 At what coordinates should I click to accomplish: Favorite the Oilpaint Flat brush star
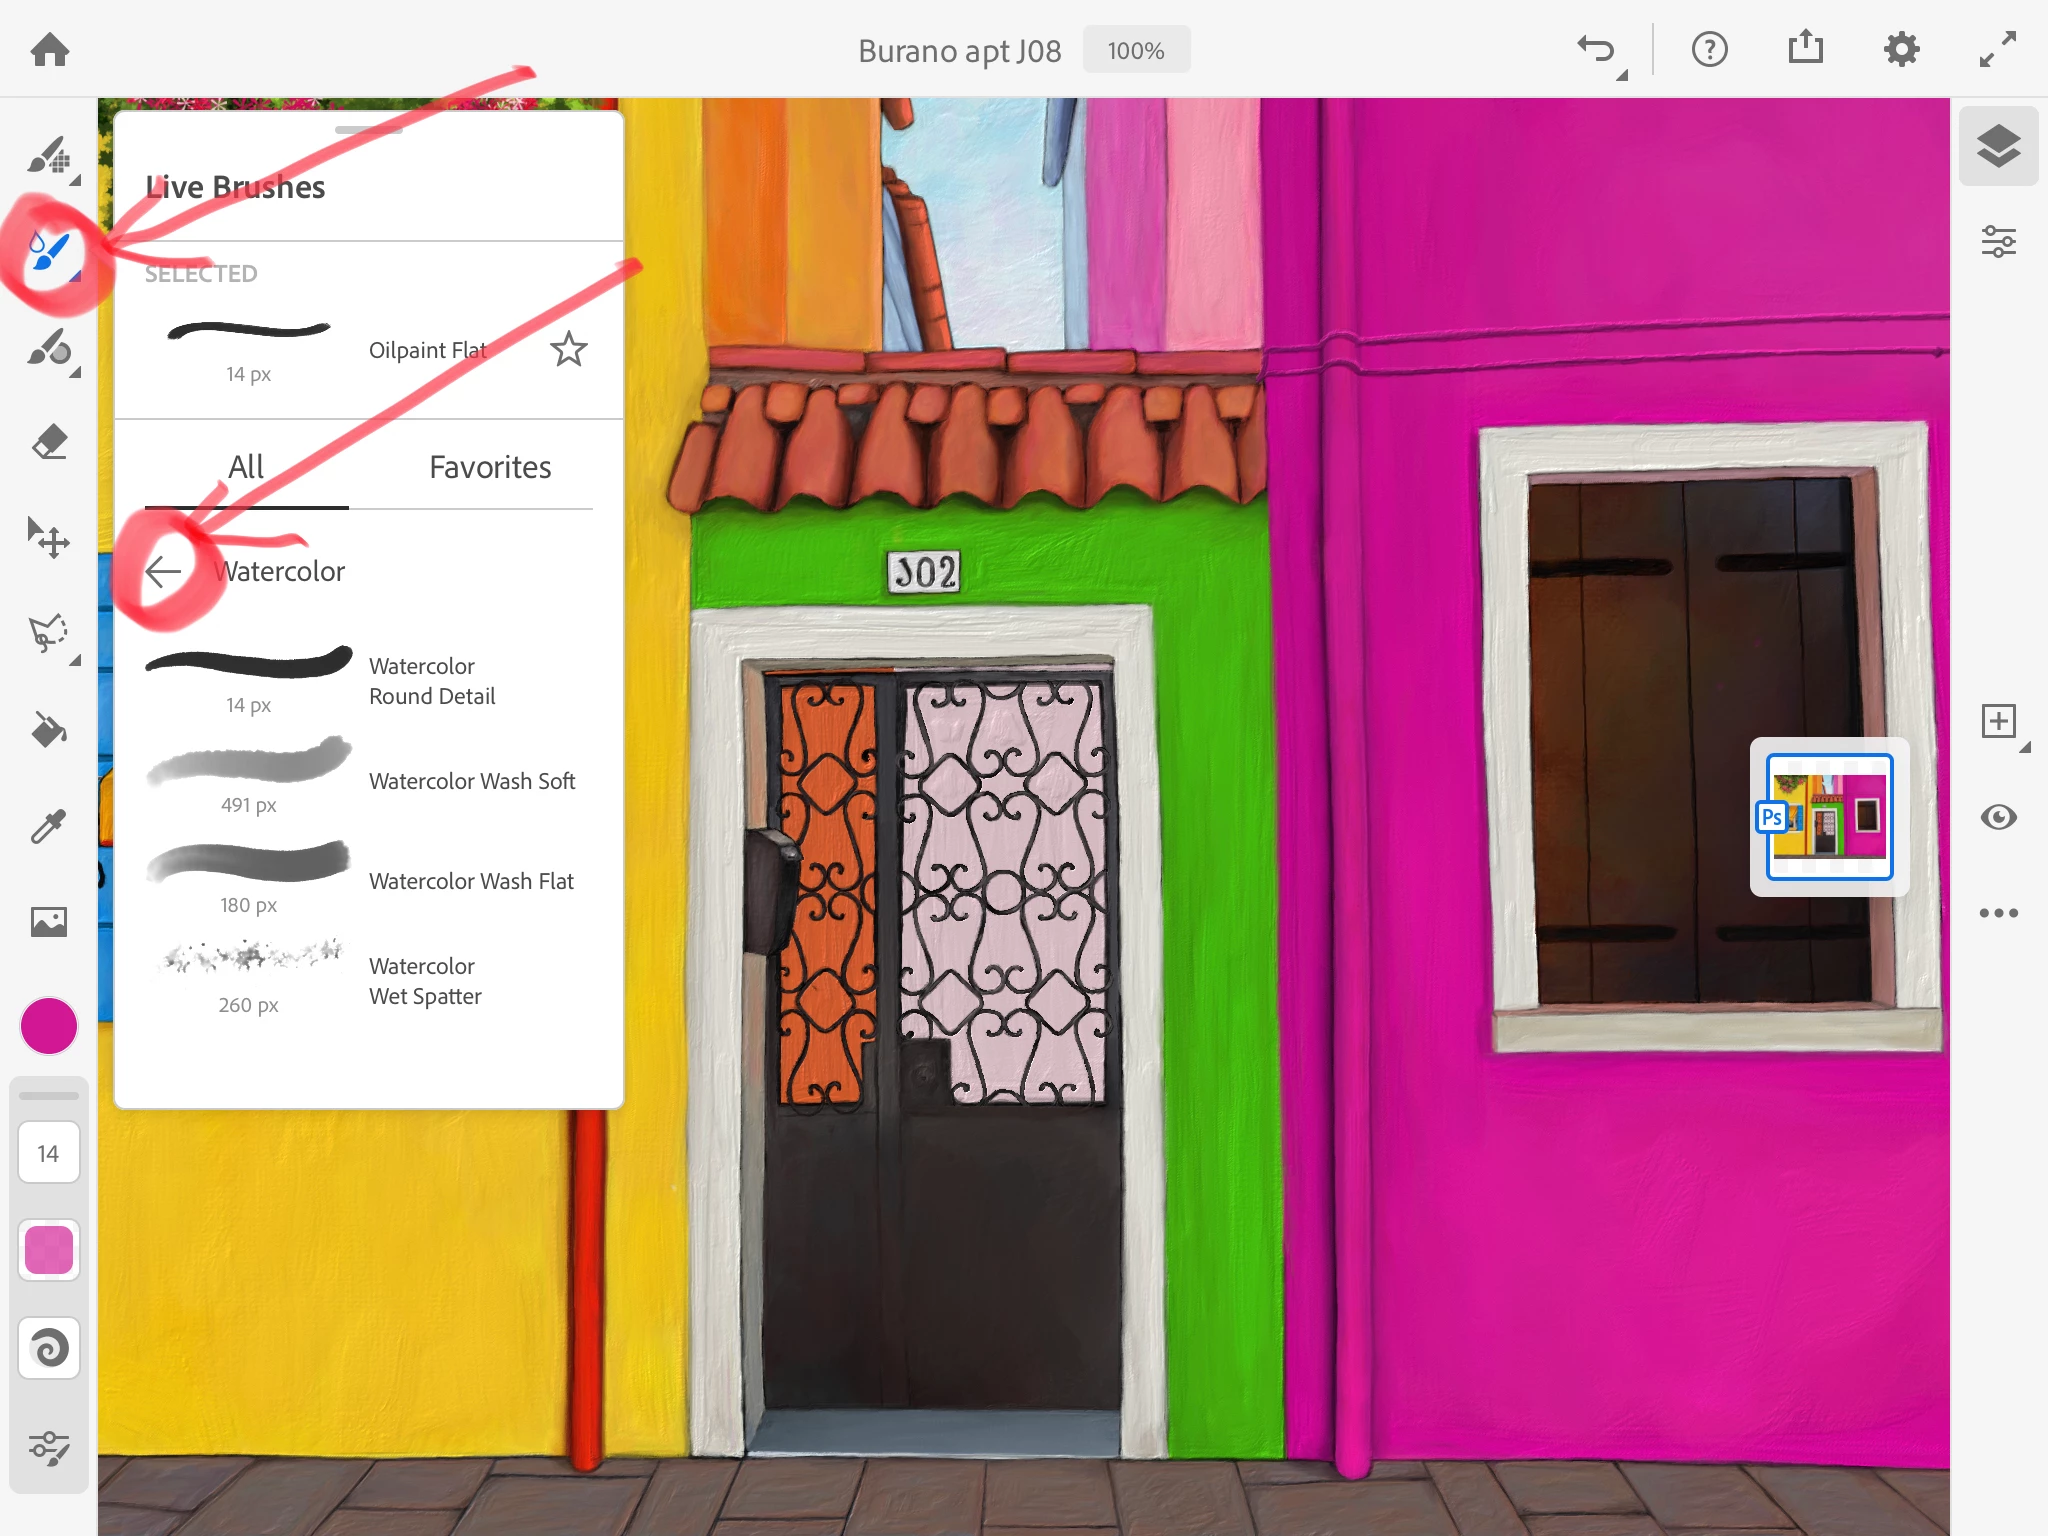coord(569,350)
